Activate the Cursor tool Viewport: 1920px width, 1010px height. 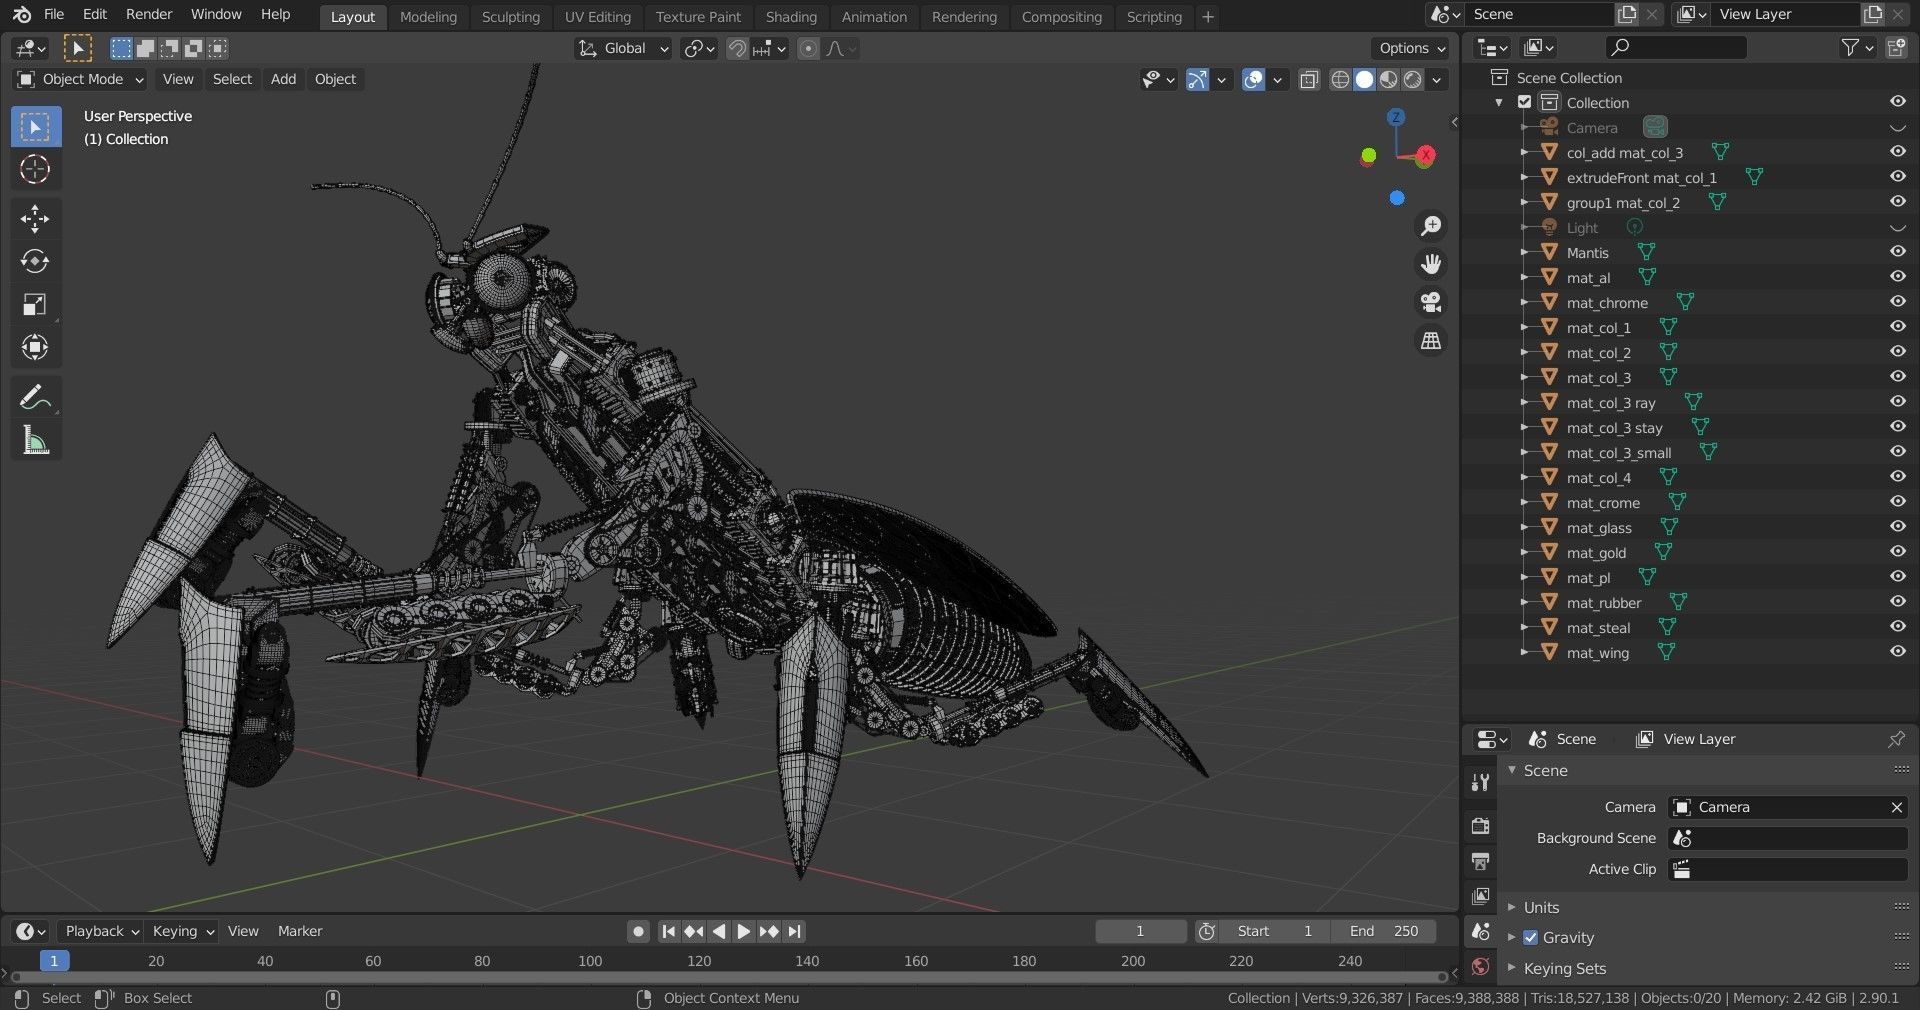pos(35,170)
